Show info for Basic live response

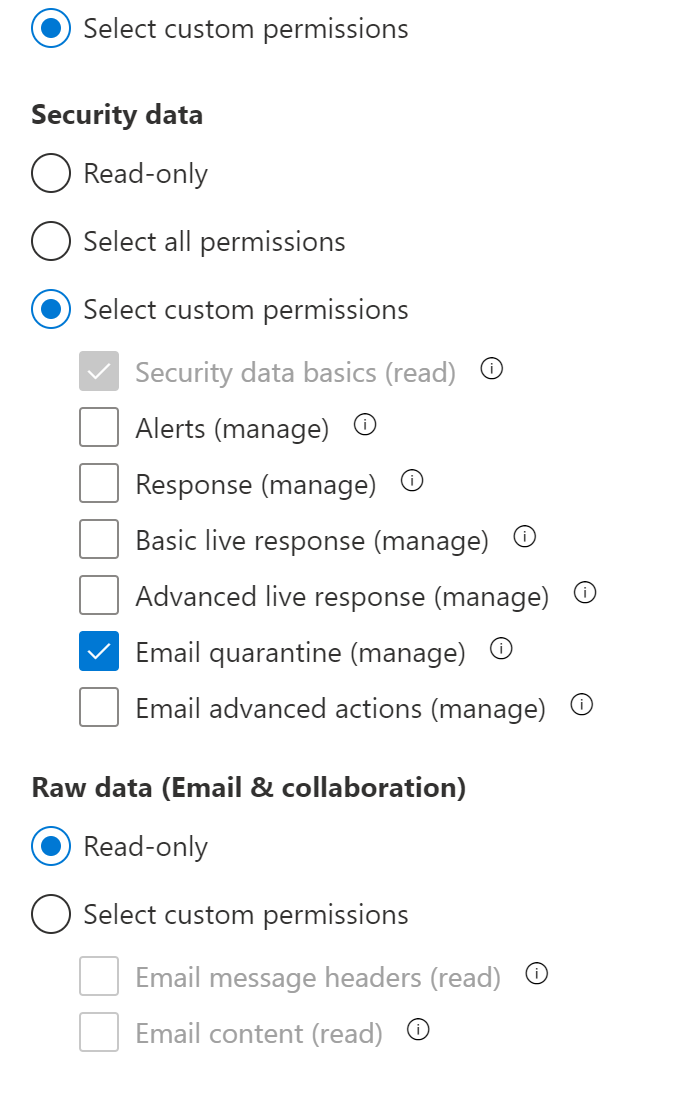[x=524, y=537]
